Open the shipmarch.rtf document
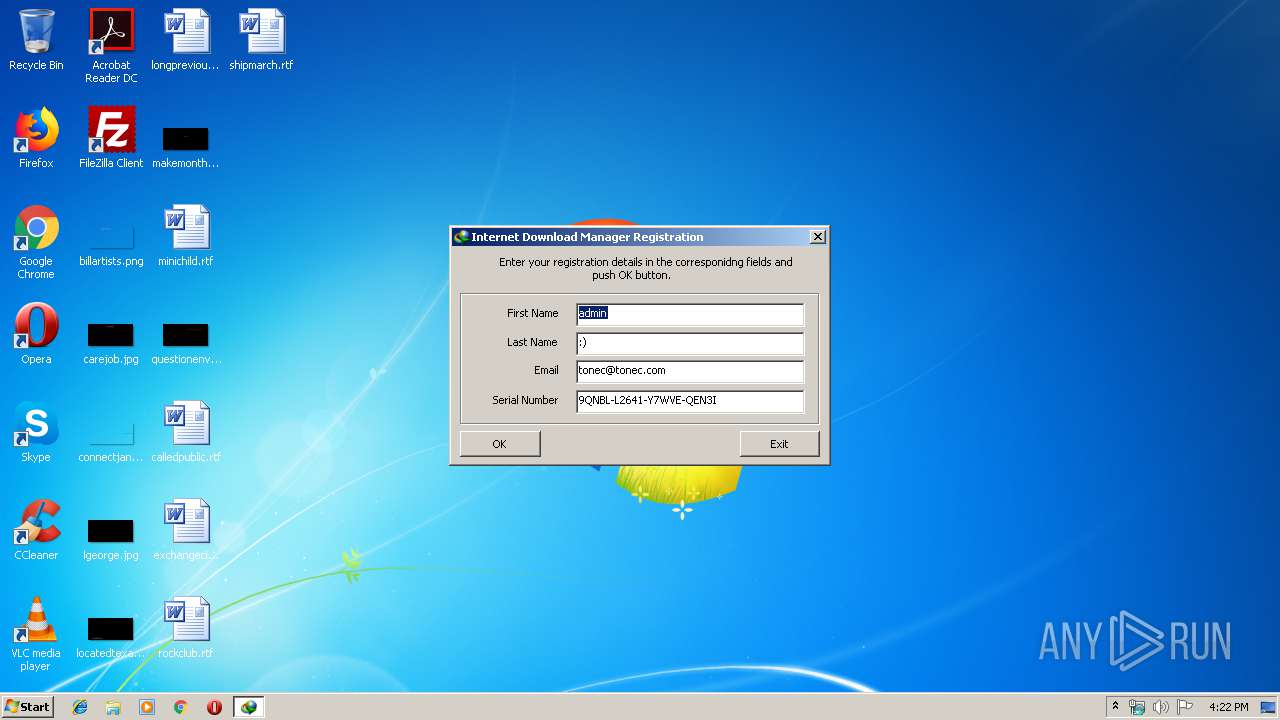 261,40
